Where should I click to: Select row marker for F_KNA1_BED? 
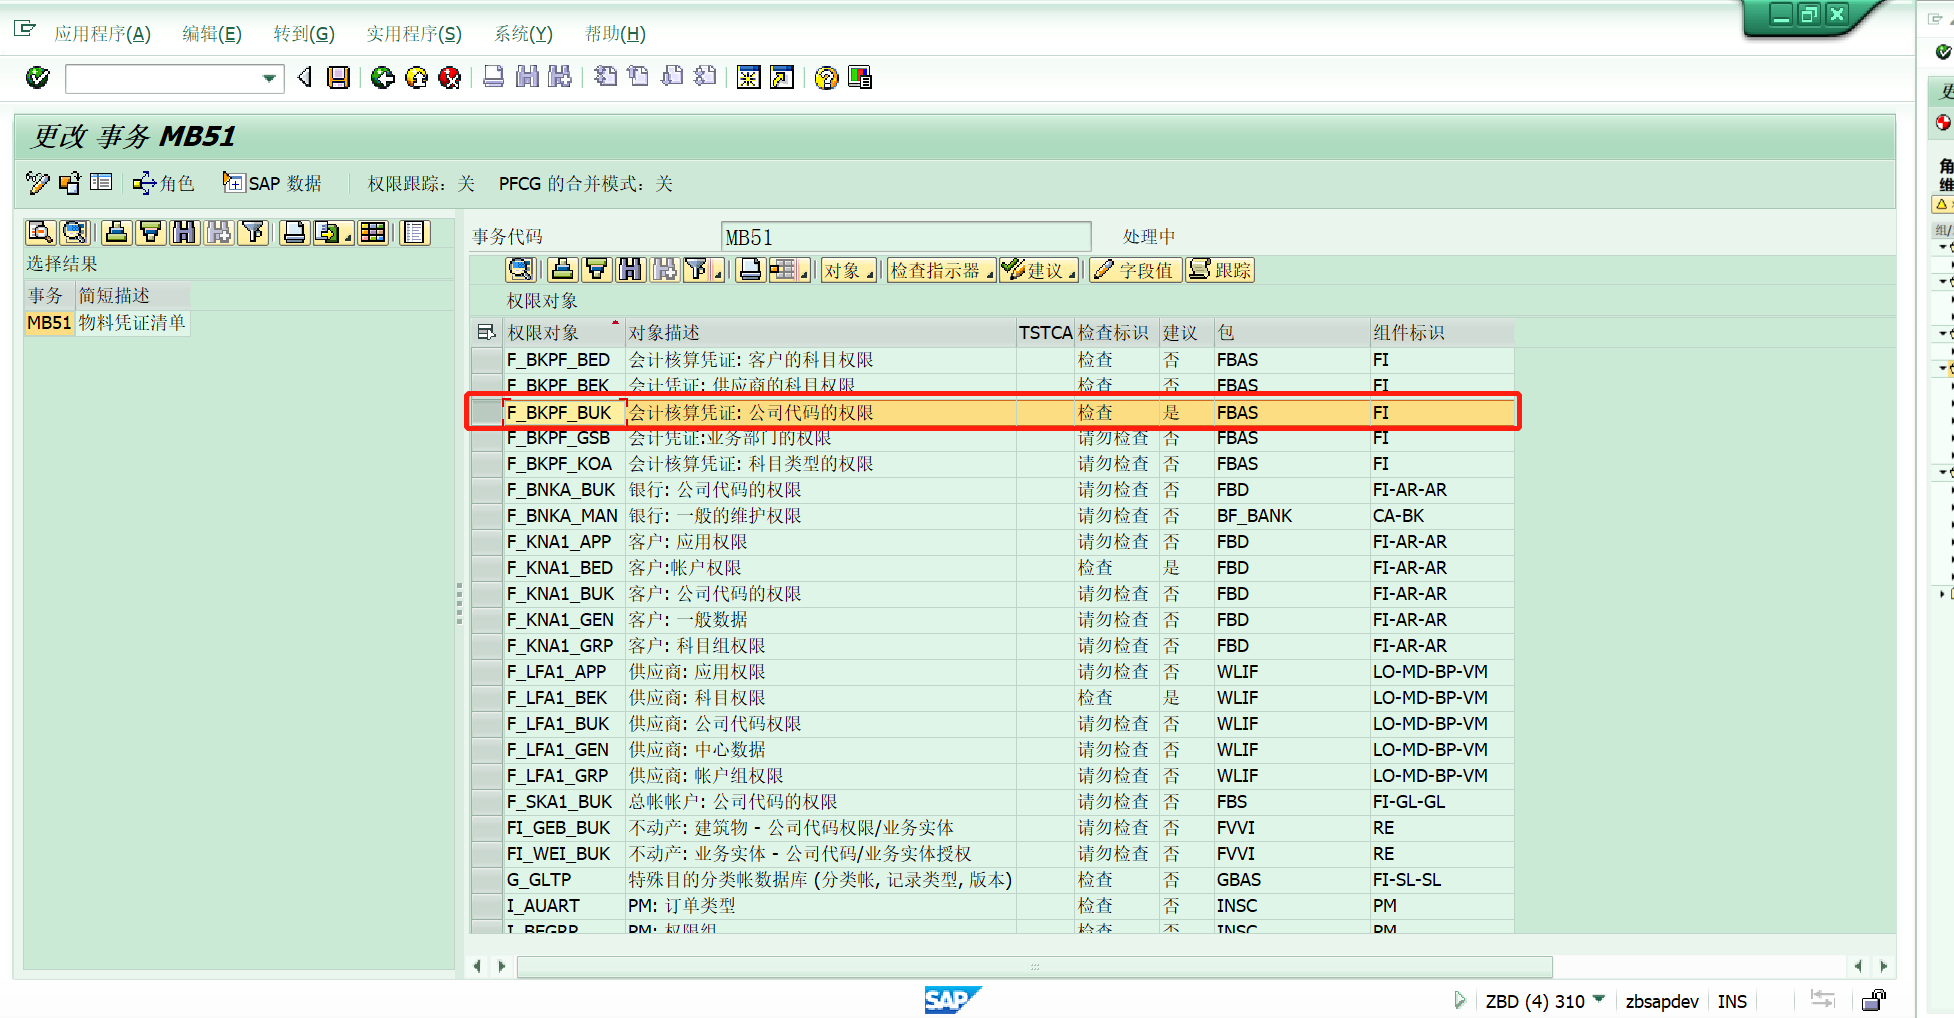[x=487, y=568]
